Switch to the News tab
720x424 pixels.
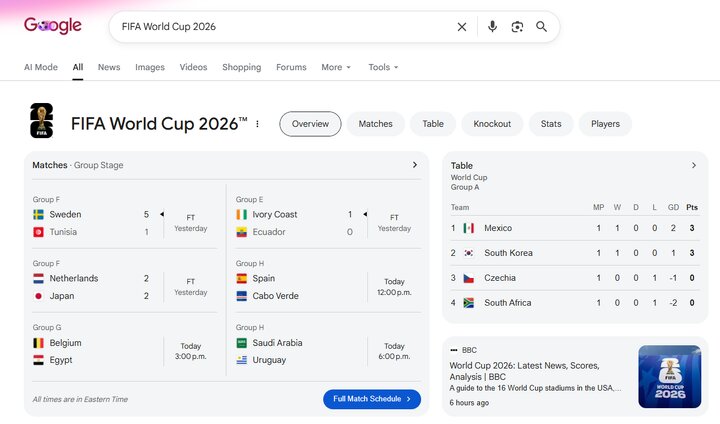[109, 67]
